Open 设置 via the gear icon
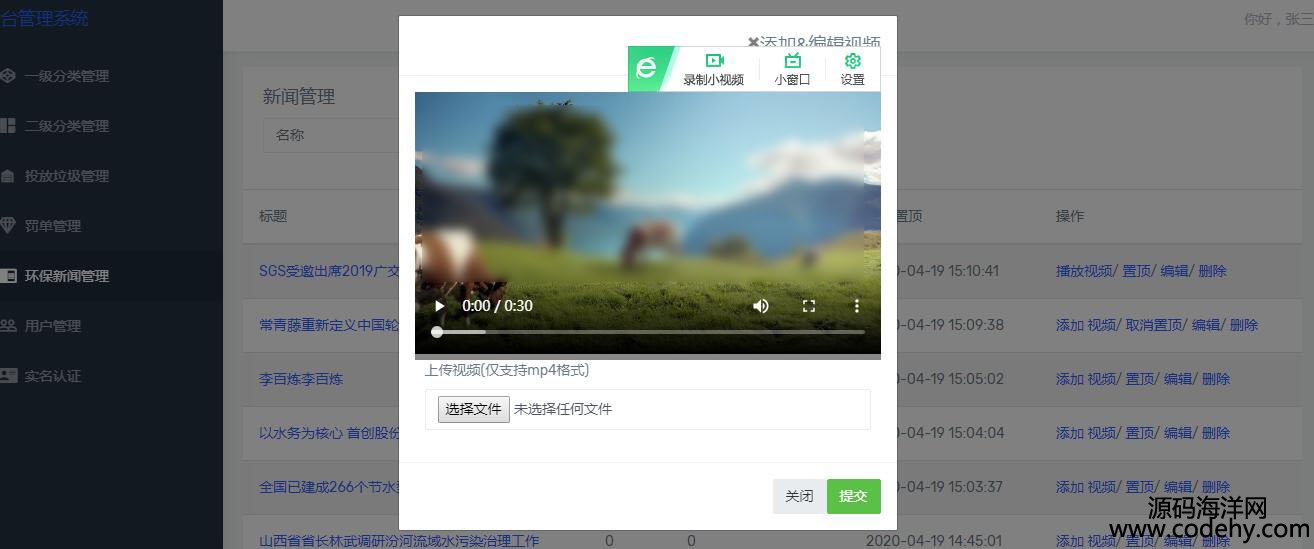This screenshot has height=549, width=1314. click(852, 60)
